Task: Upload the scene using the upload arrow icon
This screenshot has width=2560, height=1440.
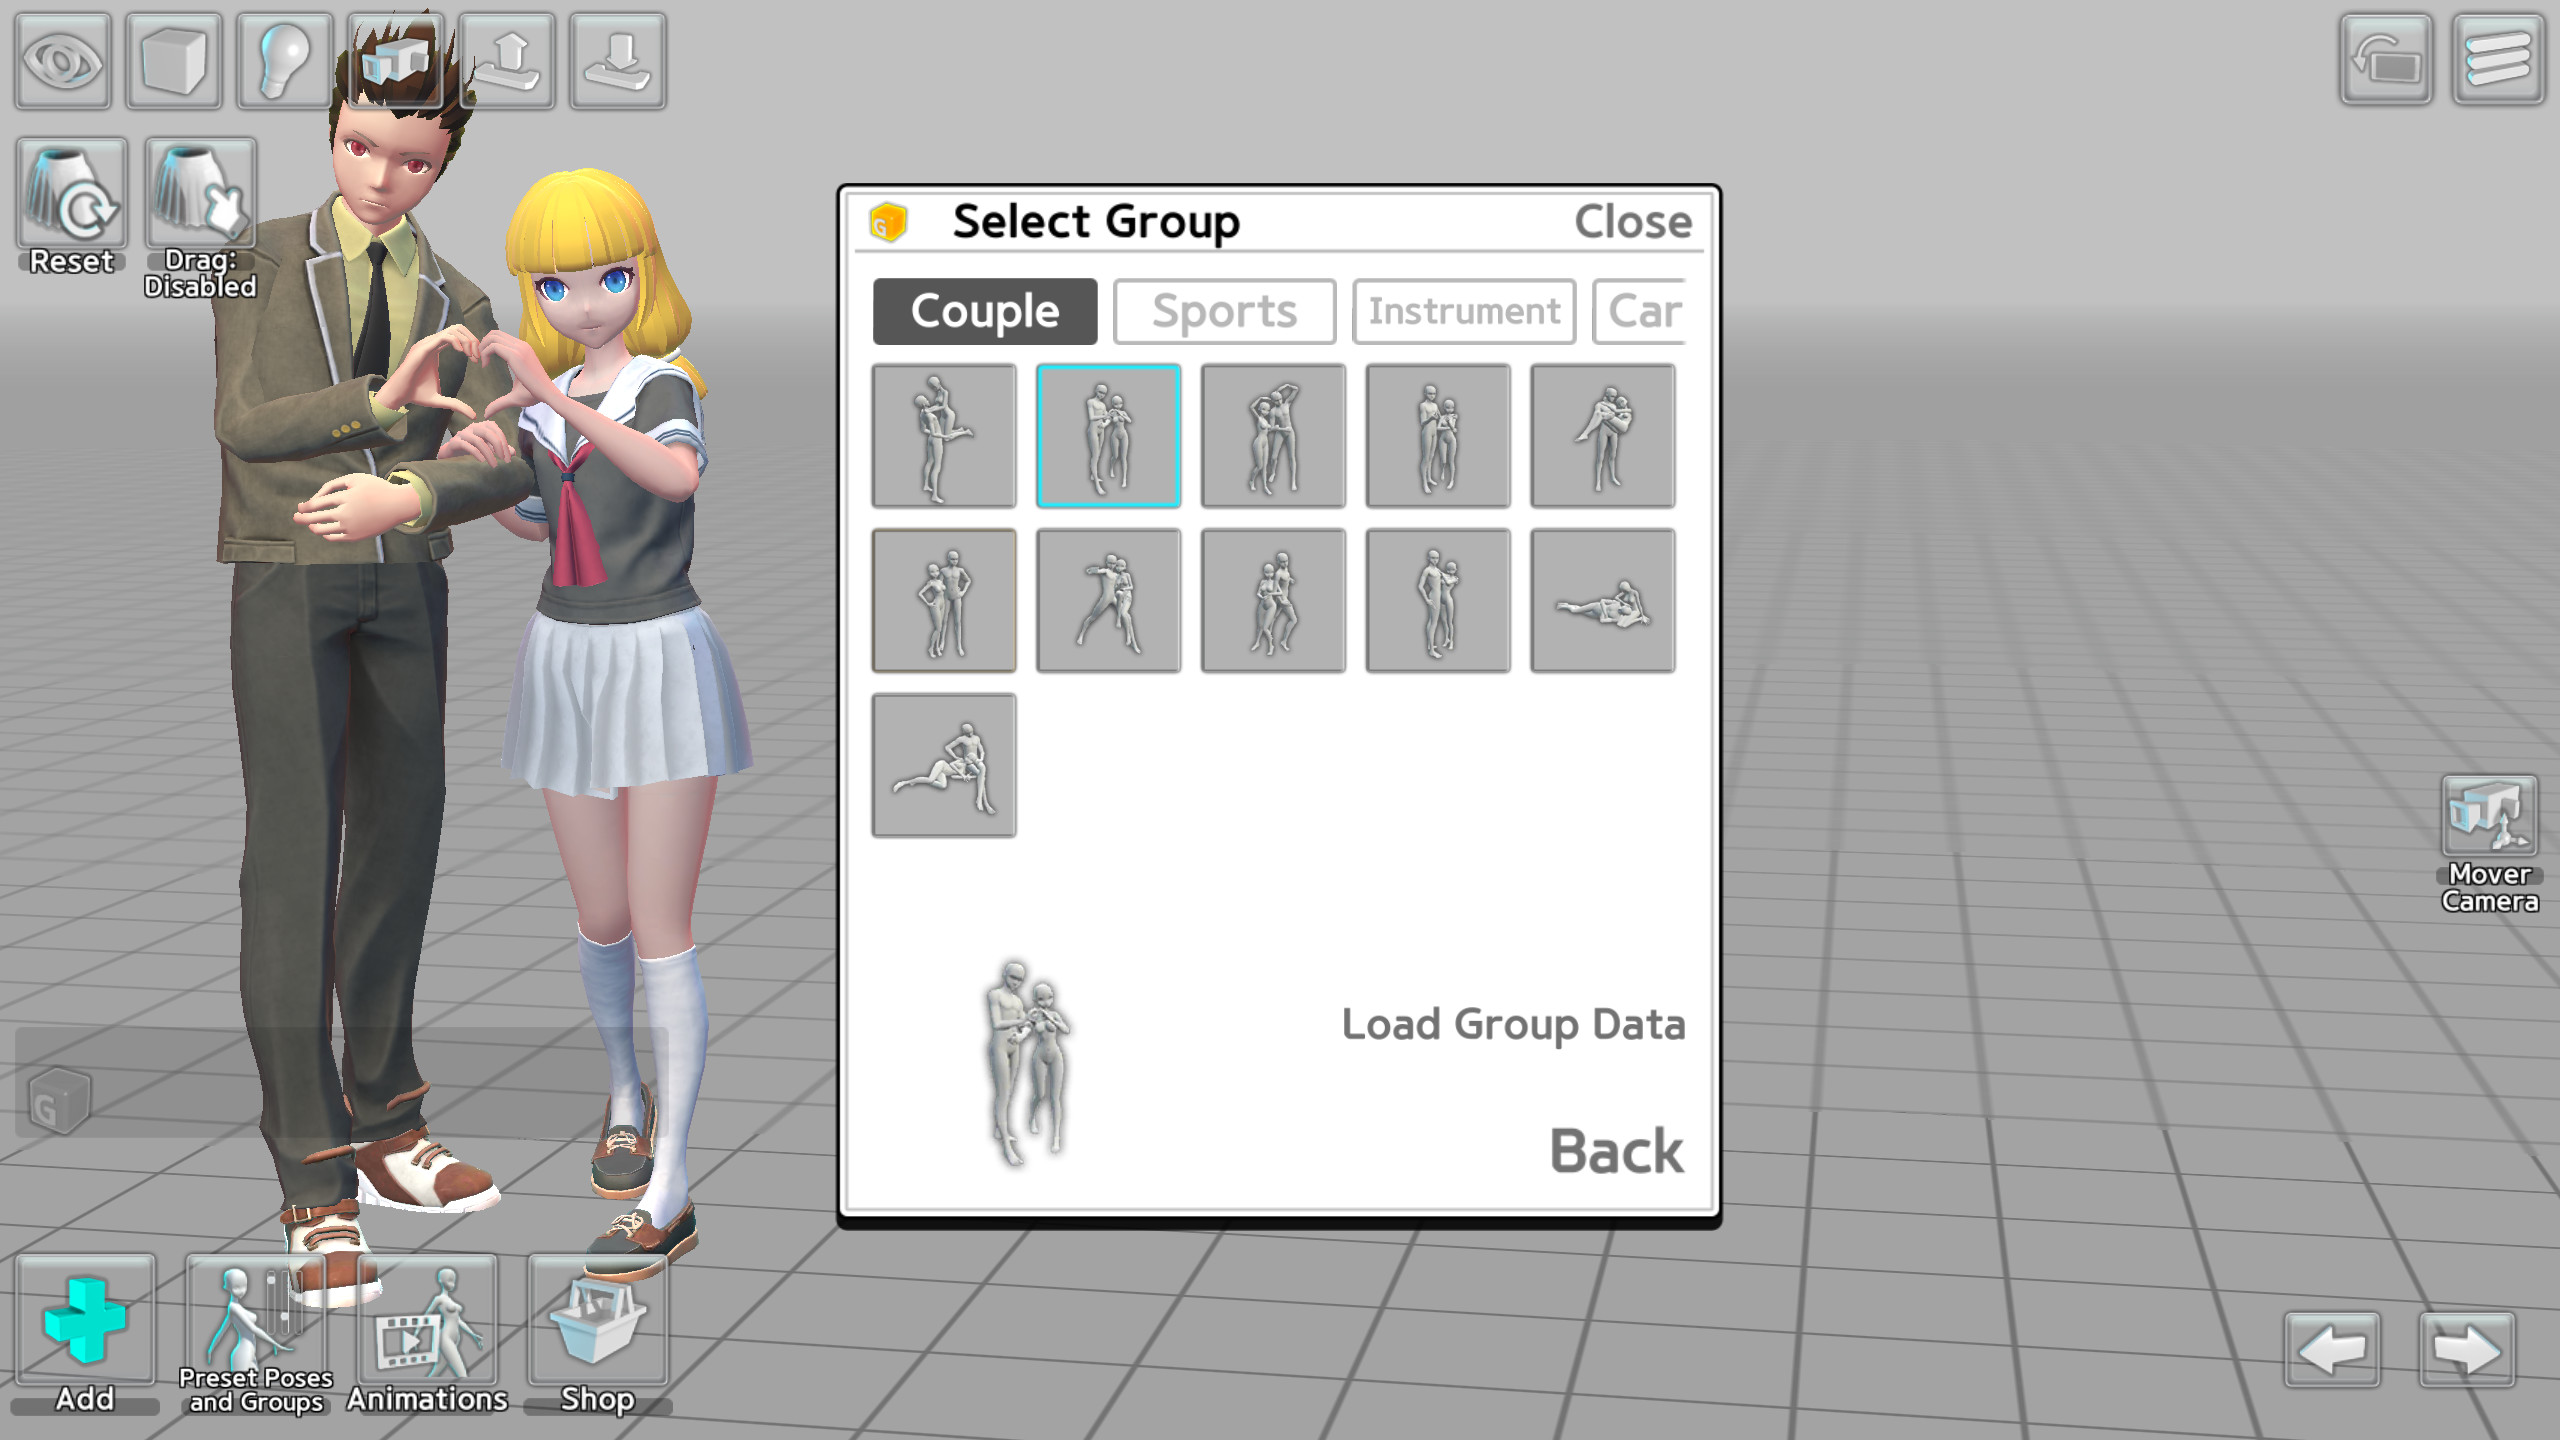Action: (506, 62)
